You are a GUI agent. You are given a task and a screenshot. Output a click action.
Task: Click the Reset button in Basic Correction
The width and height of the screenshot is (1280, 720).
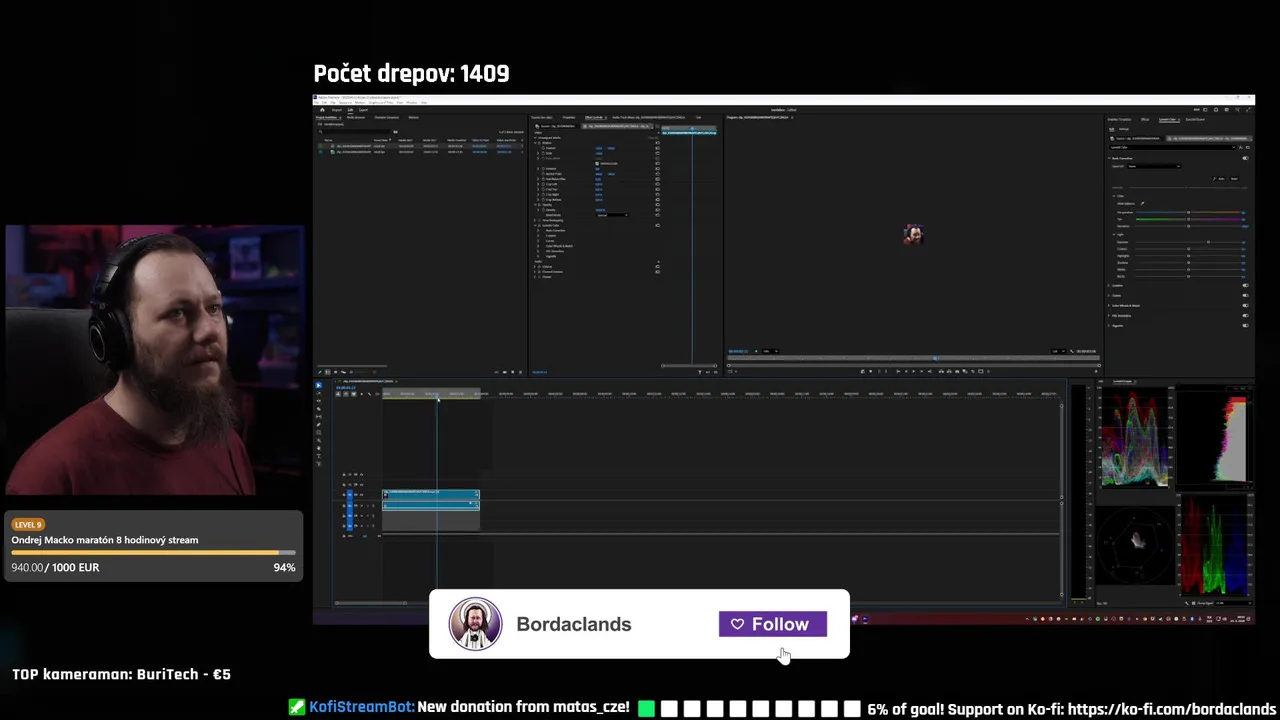point(1234,179)
